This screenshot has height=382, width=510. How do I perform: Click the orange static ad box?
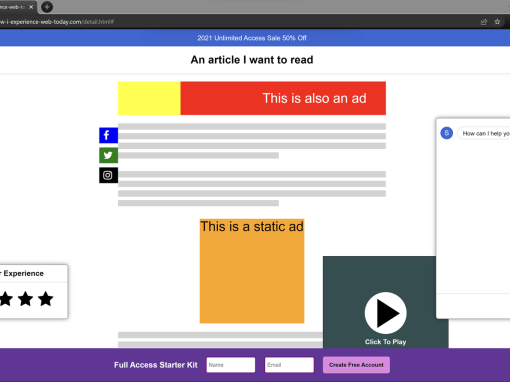pyautogui.click(x=252, y=271)
